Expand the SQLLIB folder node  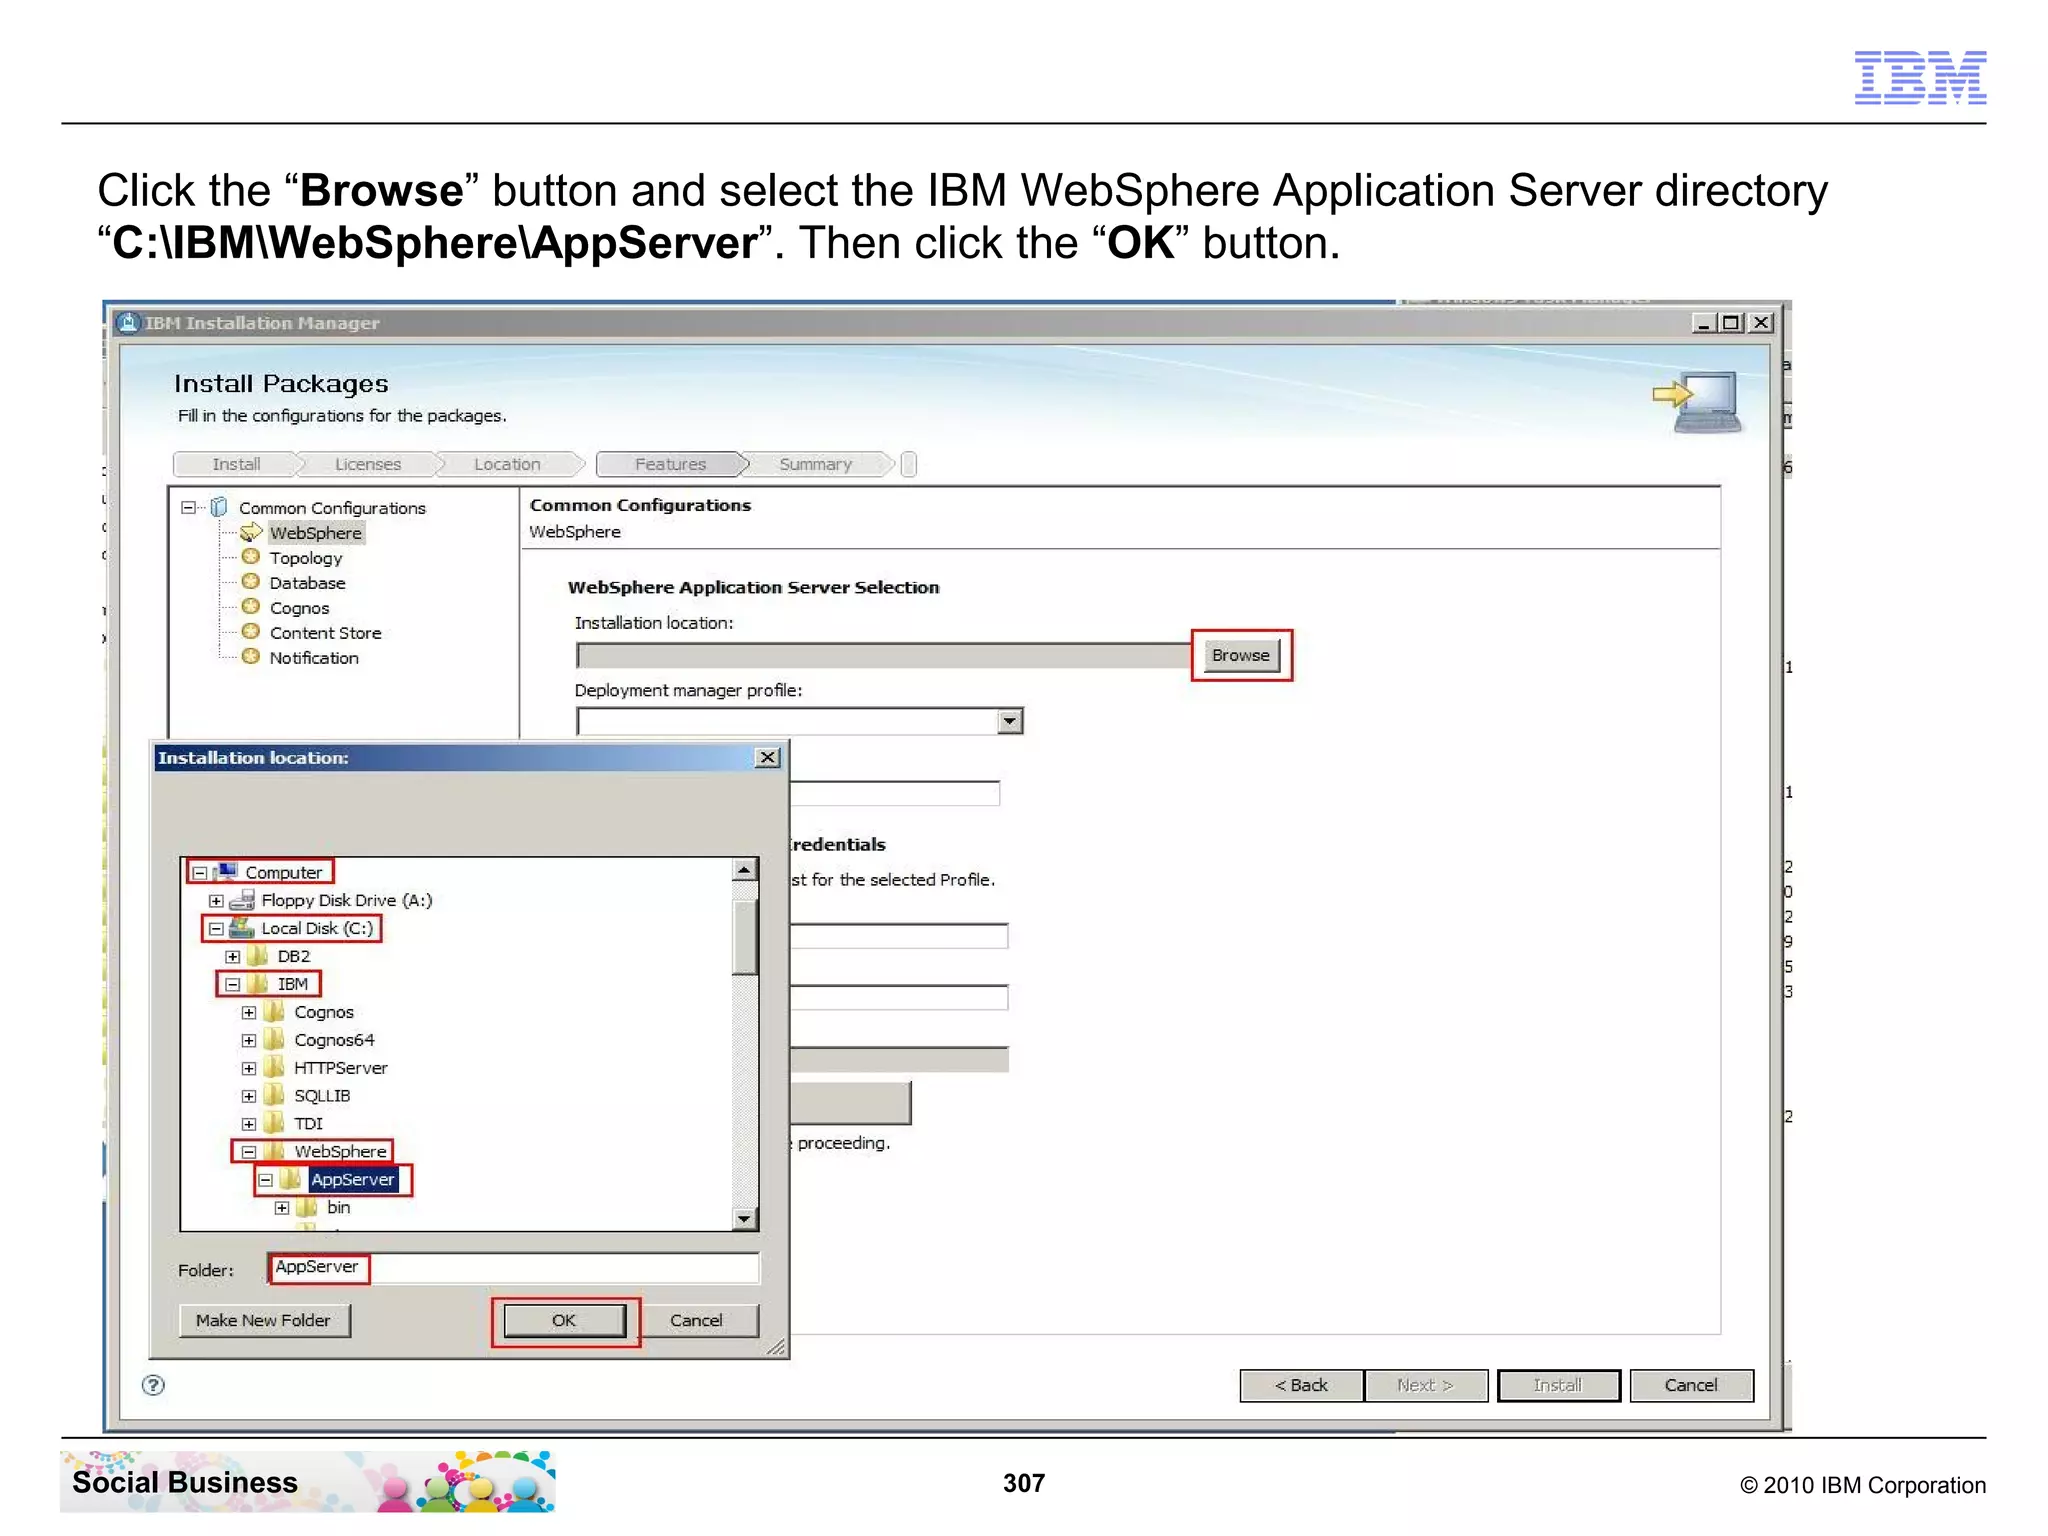click(249, 1097)
